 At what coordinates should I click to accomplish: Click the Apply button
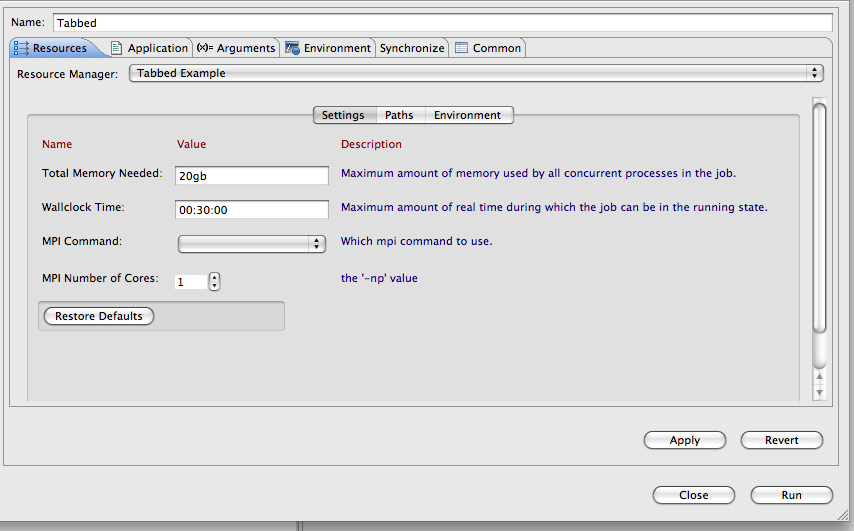tap(685, 440)
